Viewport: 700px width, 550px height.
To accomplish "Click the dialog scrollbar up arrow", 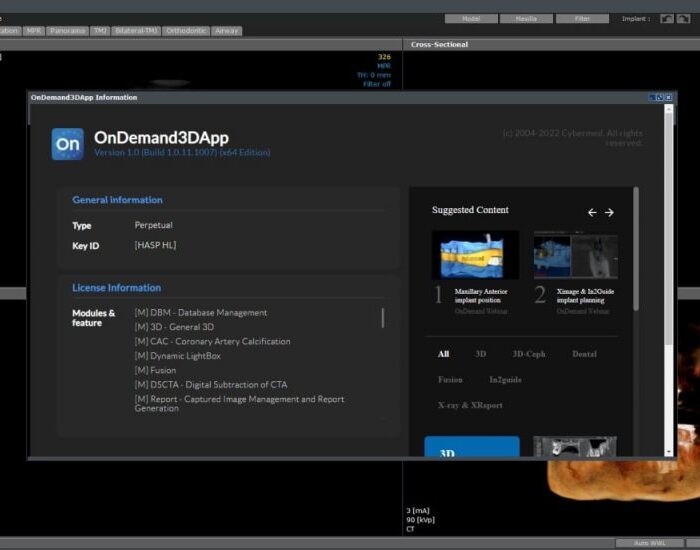I will pos(668,108).
